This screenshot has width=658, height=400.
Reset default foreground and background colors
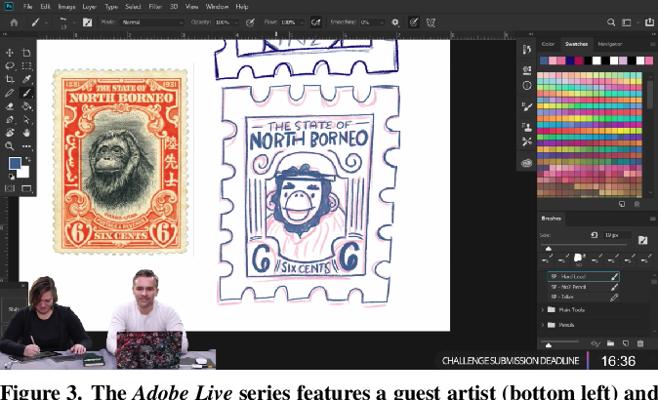[x=11, y=177]
